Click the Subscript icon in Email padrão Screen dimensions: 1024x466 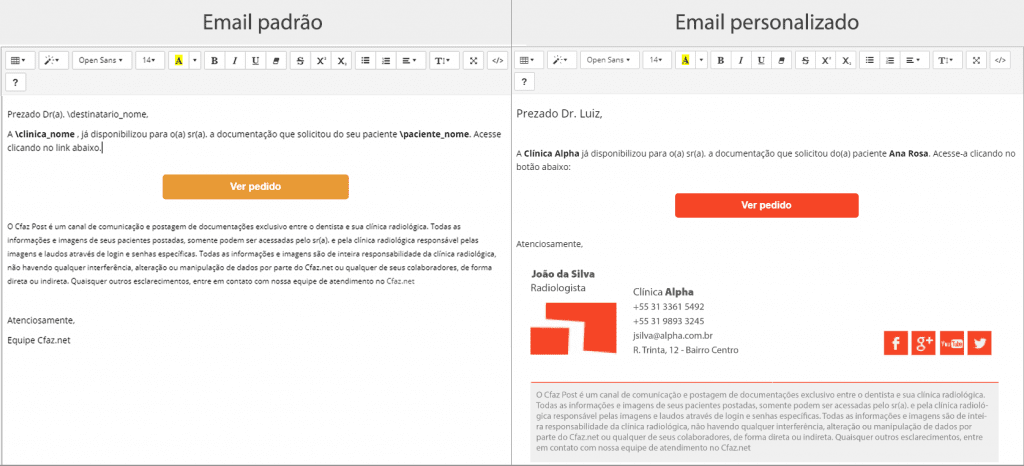342,60
